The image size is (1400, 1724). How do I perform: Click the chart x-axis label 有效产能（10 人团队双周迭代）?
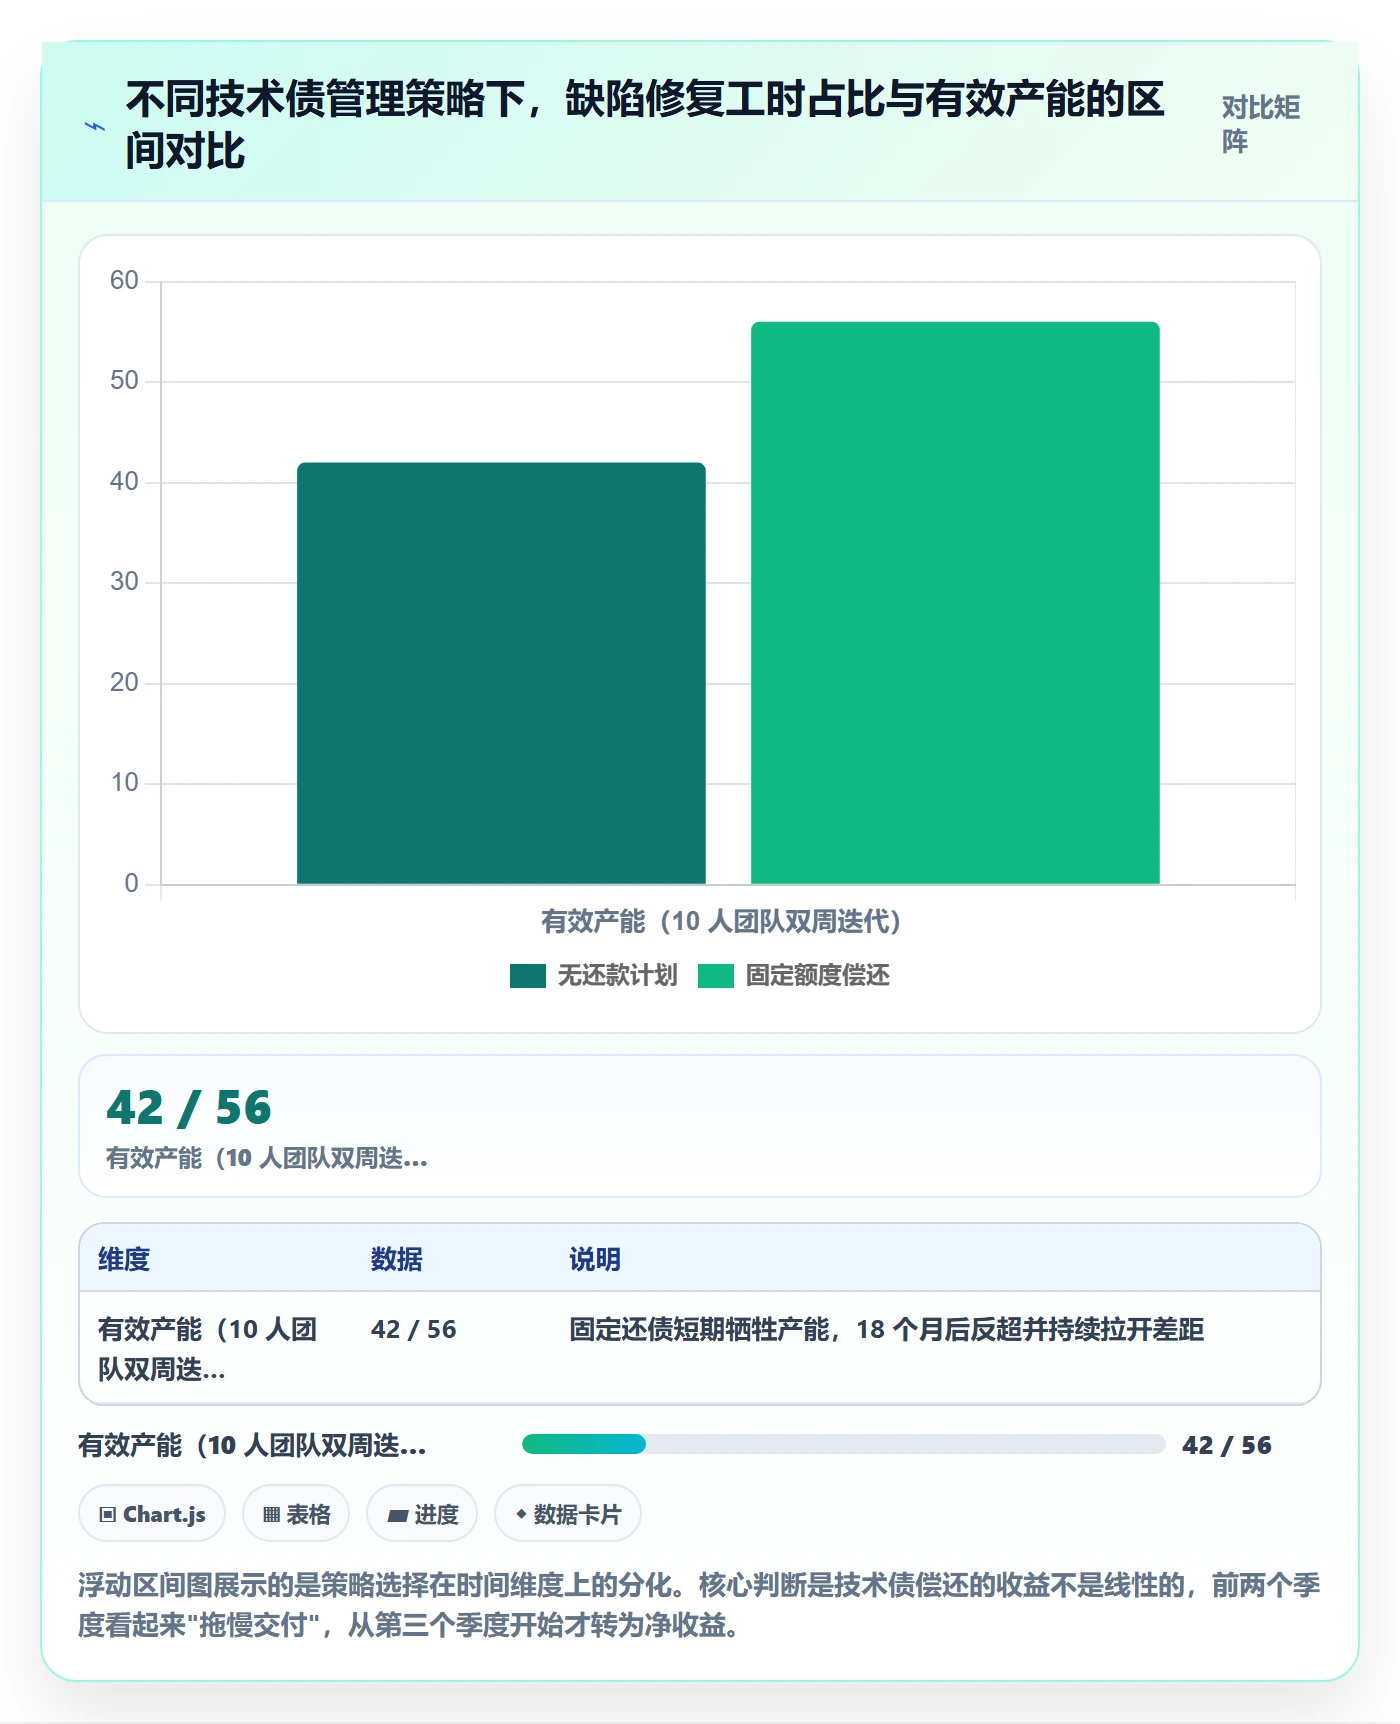(721, 921)
